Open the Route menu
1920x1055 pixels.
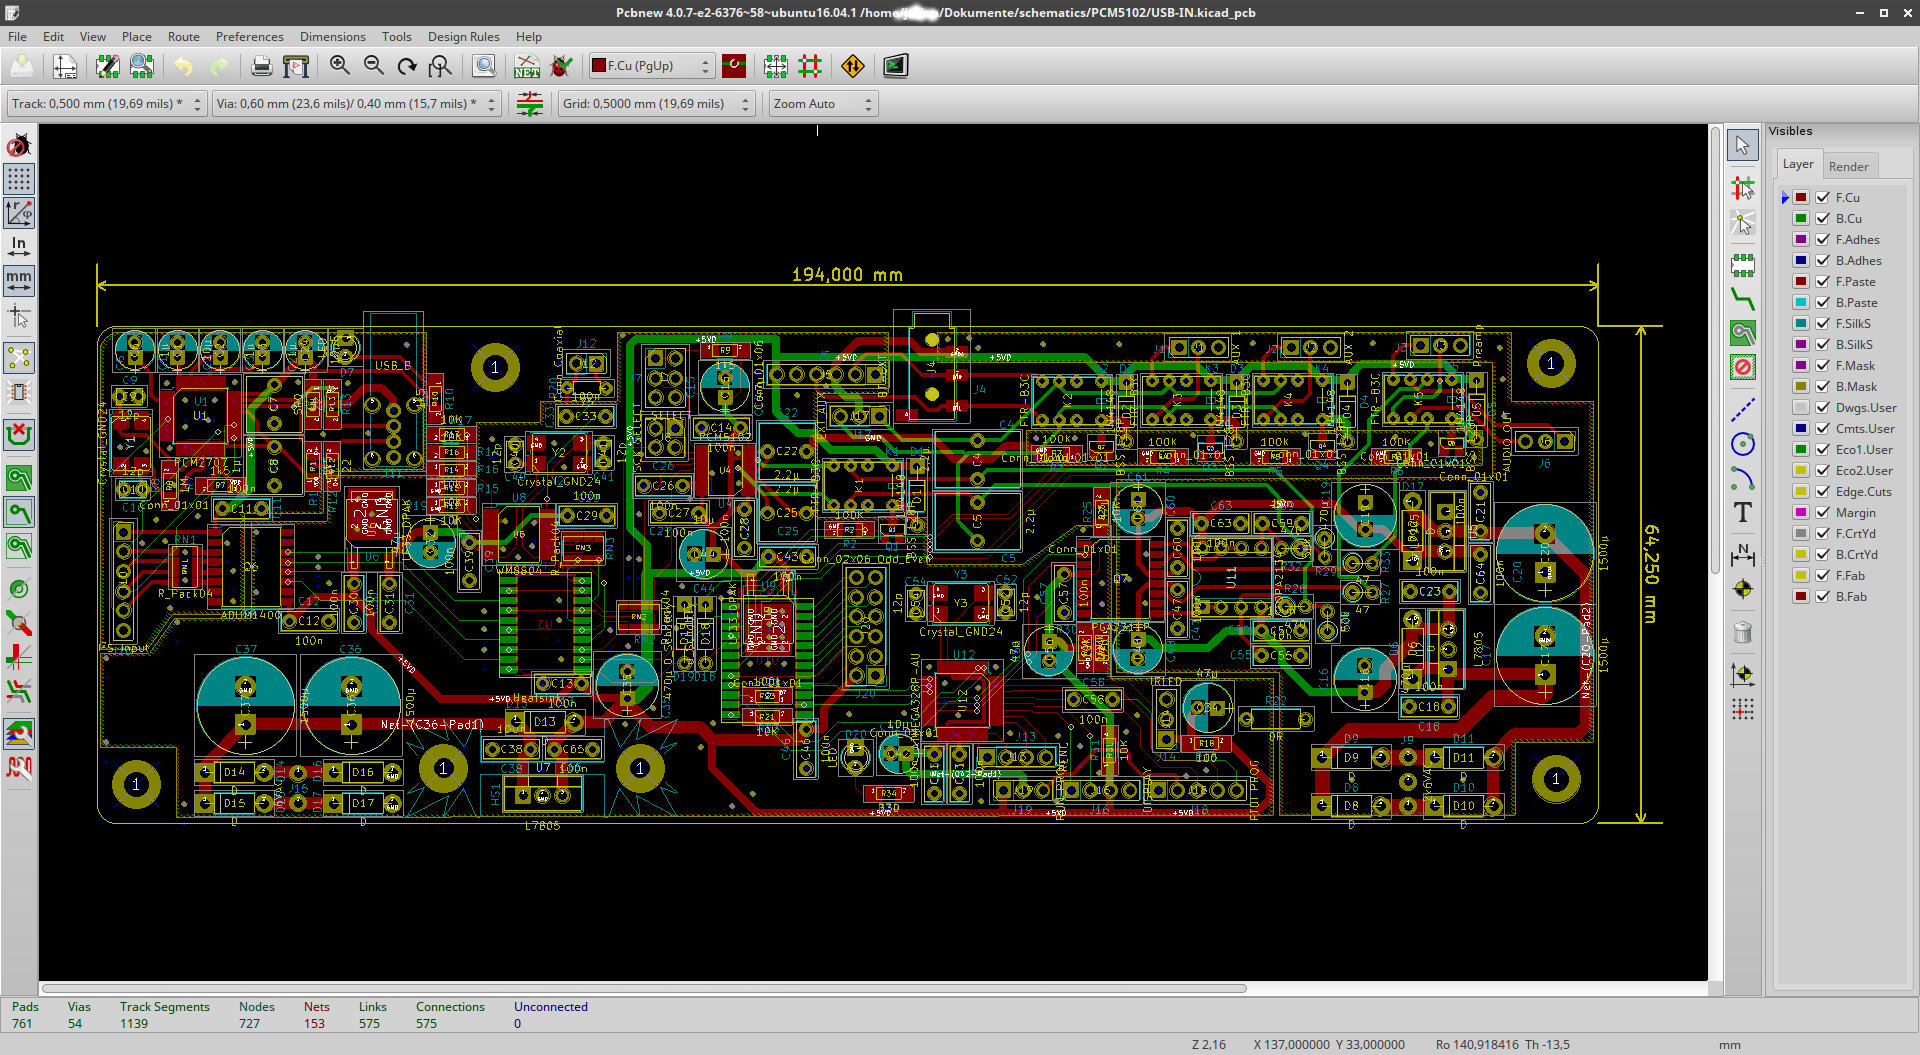184,37
